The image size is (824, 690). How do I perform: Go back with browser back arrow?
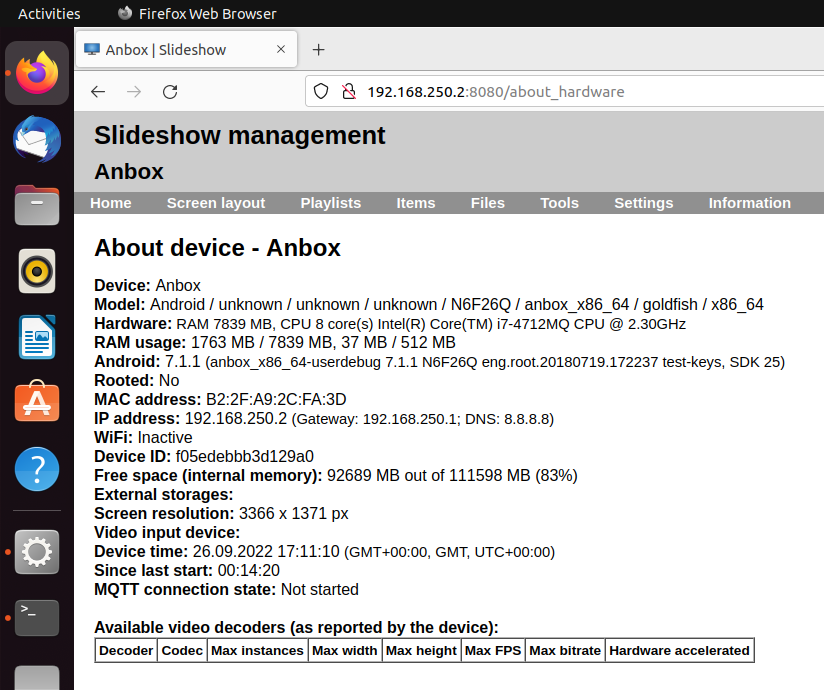point(98,92)
